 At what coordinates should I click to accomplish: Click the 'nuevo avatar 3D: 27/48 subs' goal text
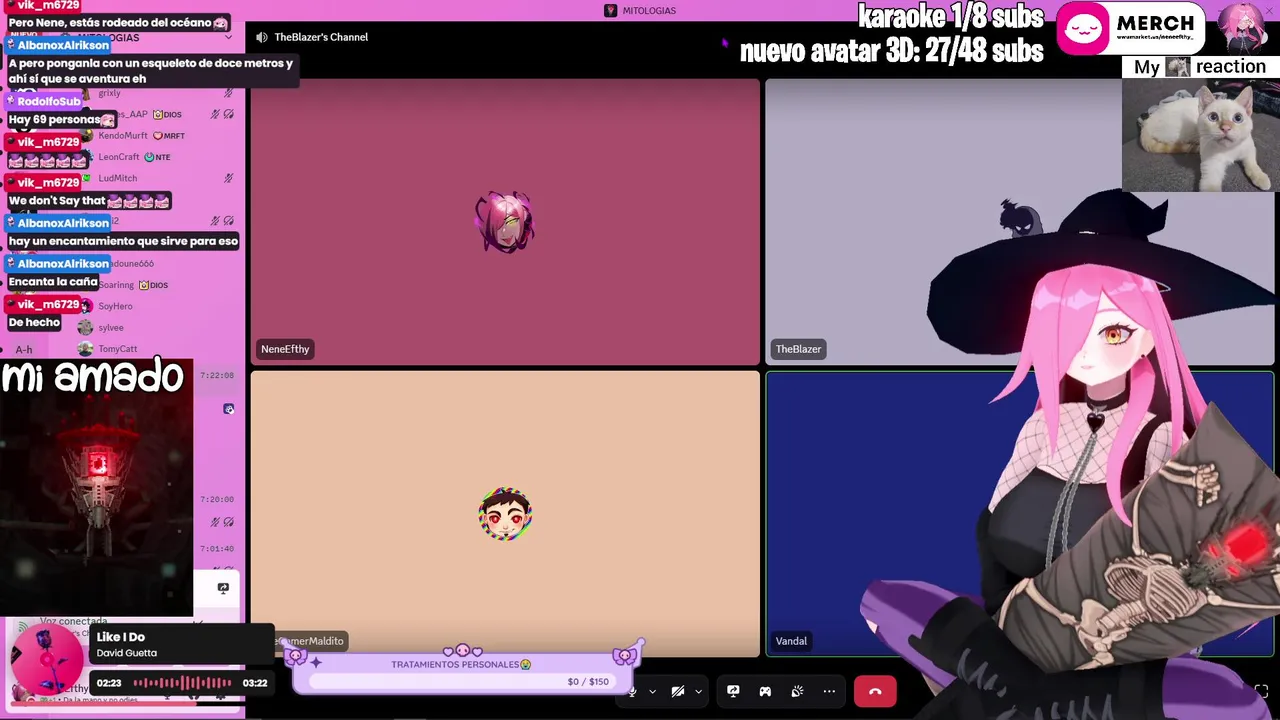coord(892,51)
